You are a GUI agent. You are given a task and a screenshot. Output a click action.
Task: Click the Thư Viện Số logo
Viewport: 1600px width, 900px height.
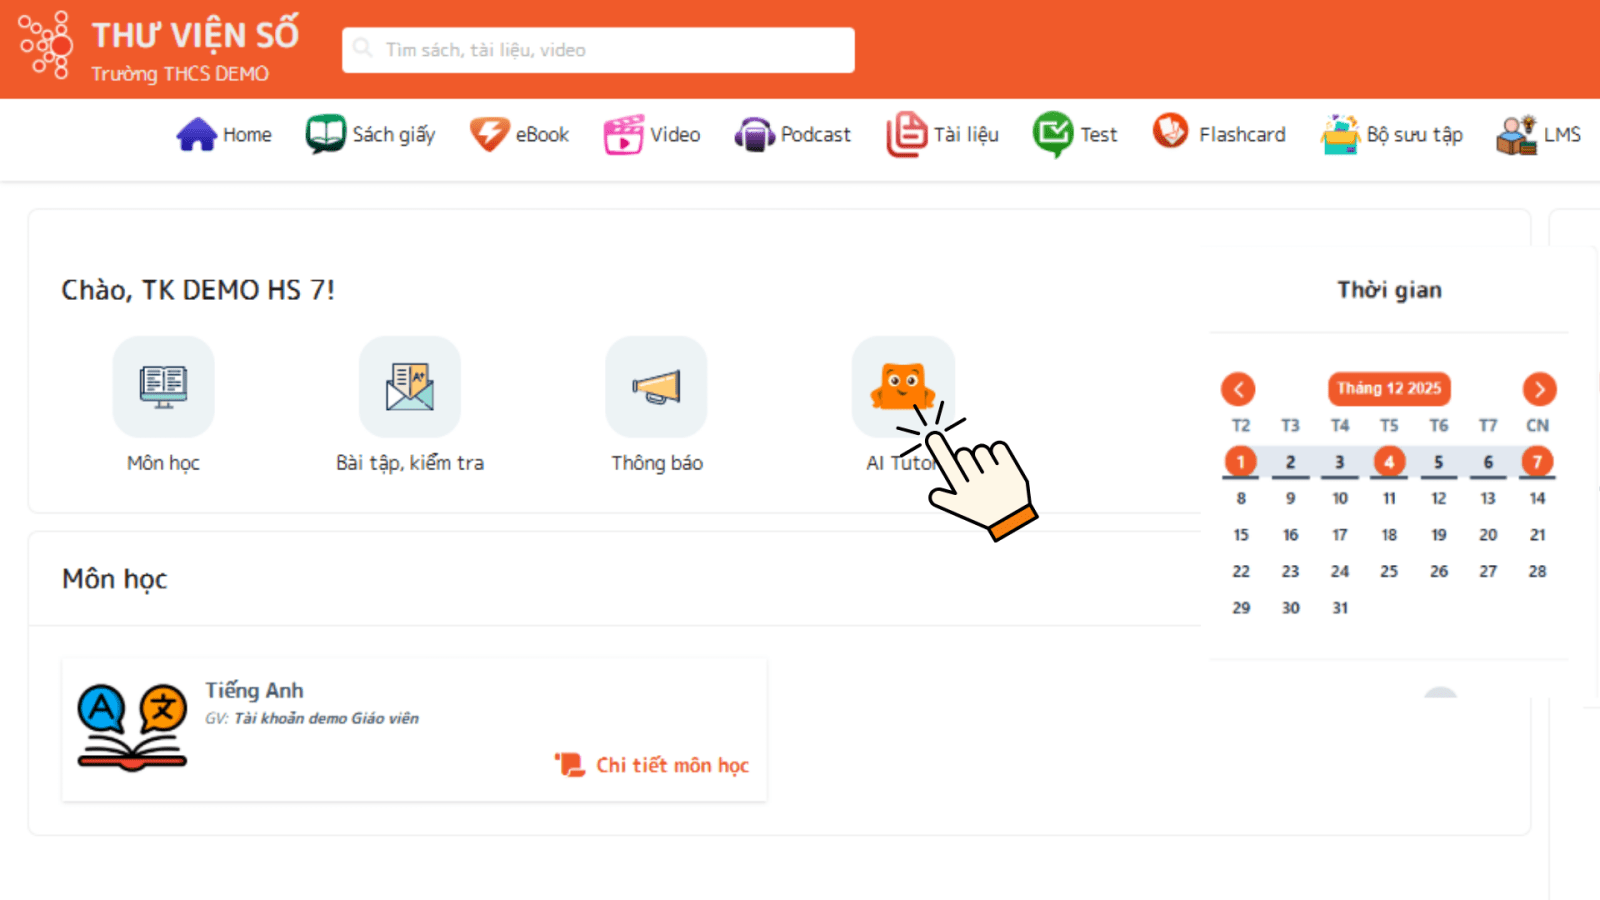click(x=46, y=46)
